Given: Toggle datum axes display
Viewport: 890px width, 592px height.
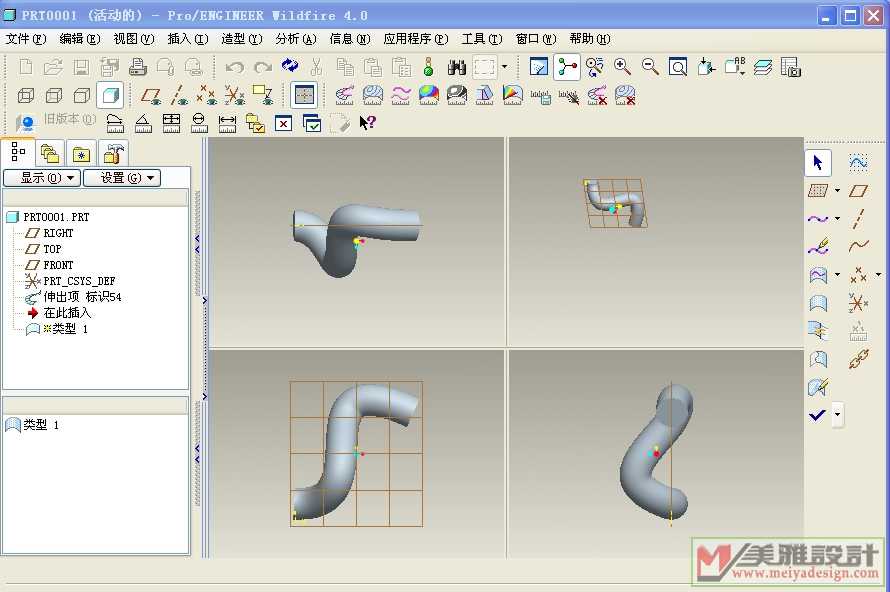Looking at the screenshot, I should 179,95.
